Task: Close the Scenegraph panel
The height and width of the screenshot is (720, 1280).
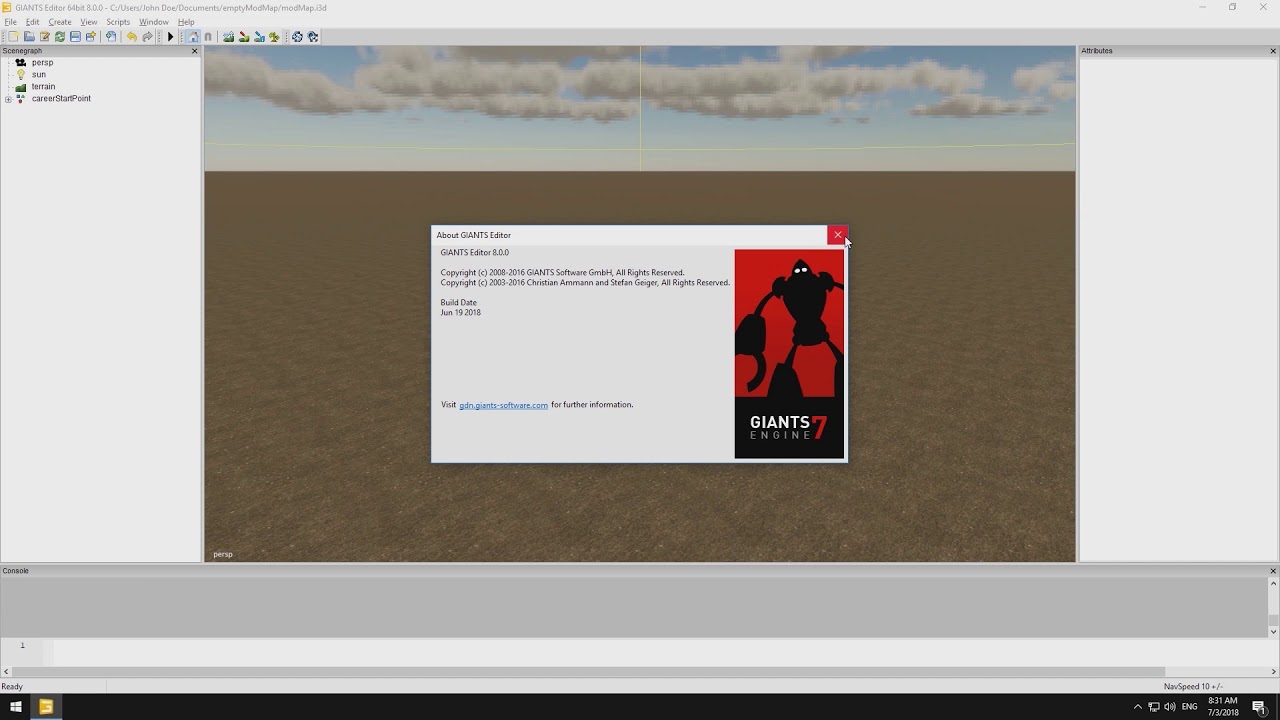Action: [x=195, y=51]
